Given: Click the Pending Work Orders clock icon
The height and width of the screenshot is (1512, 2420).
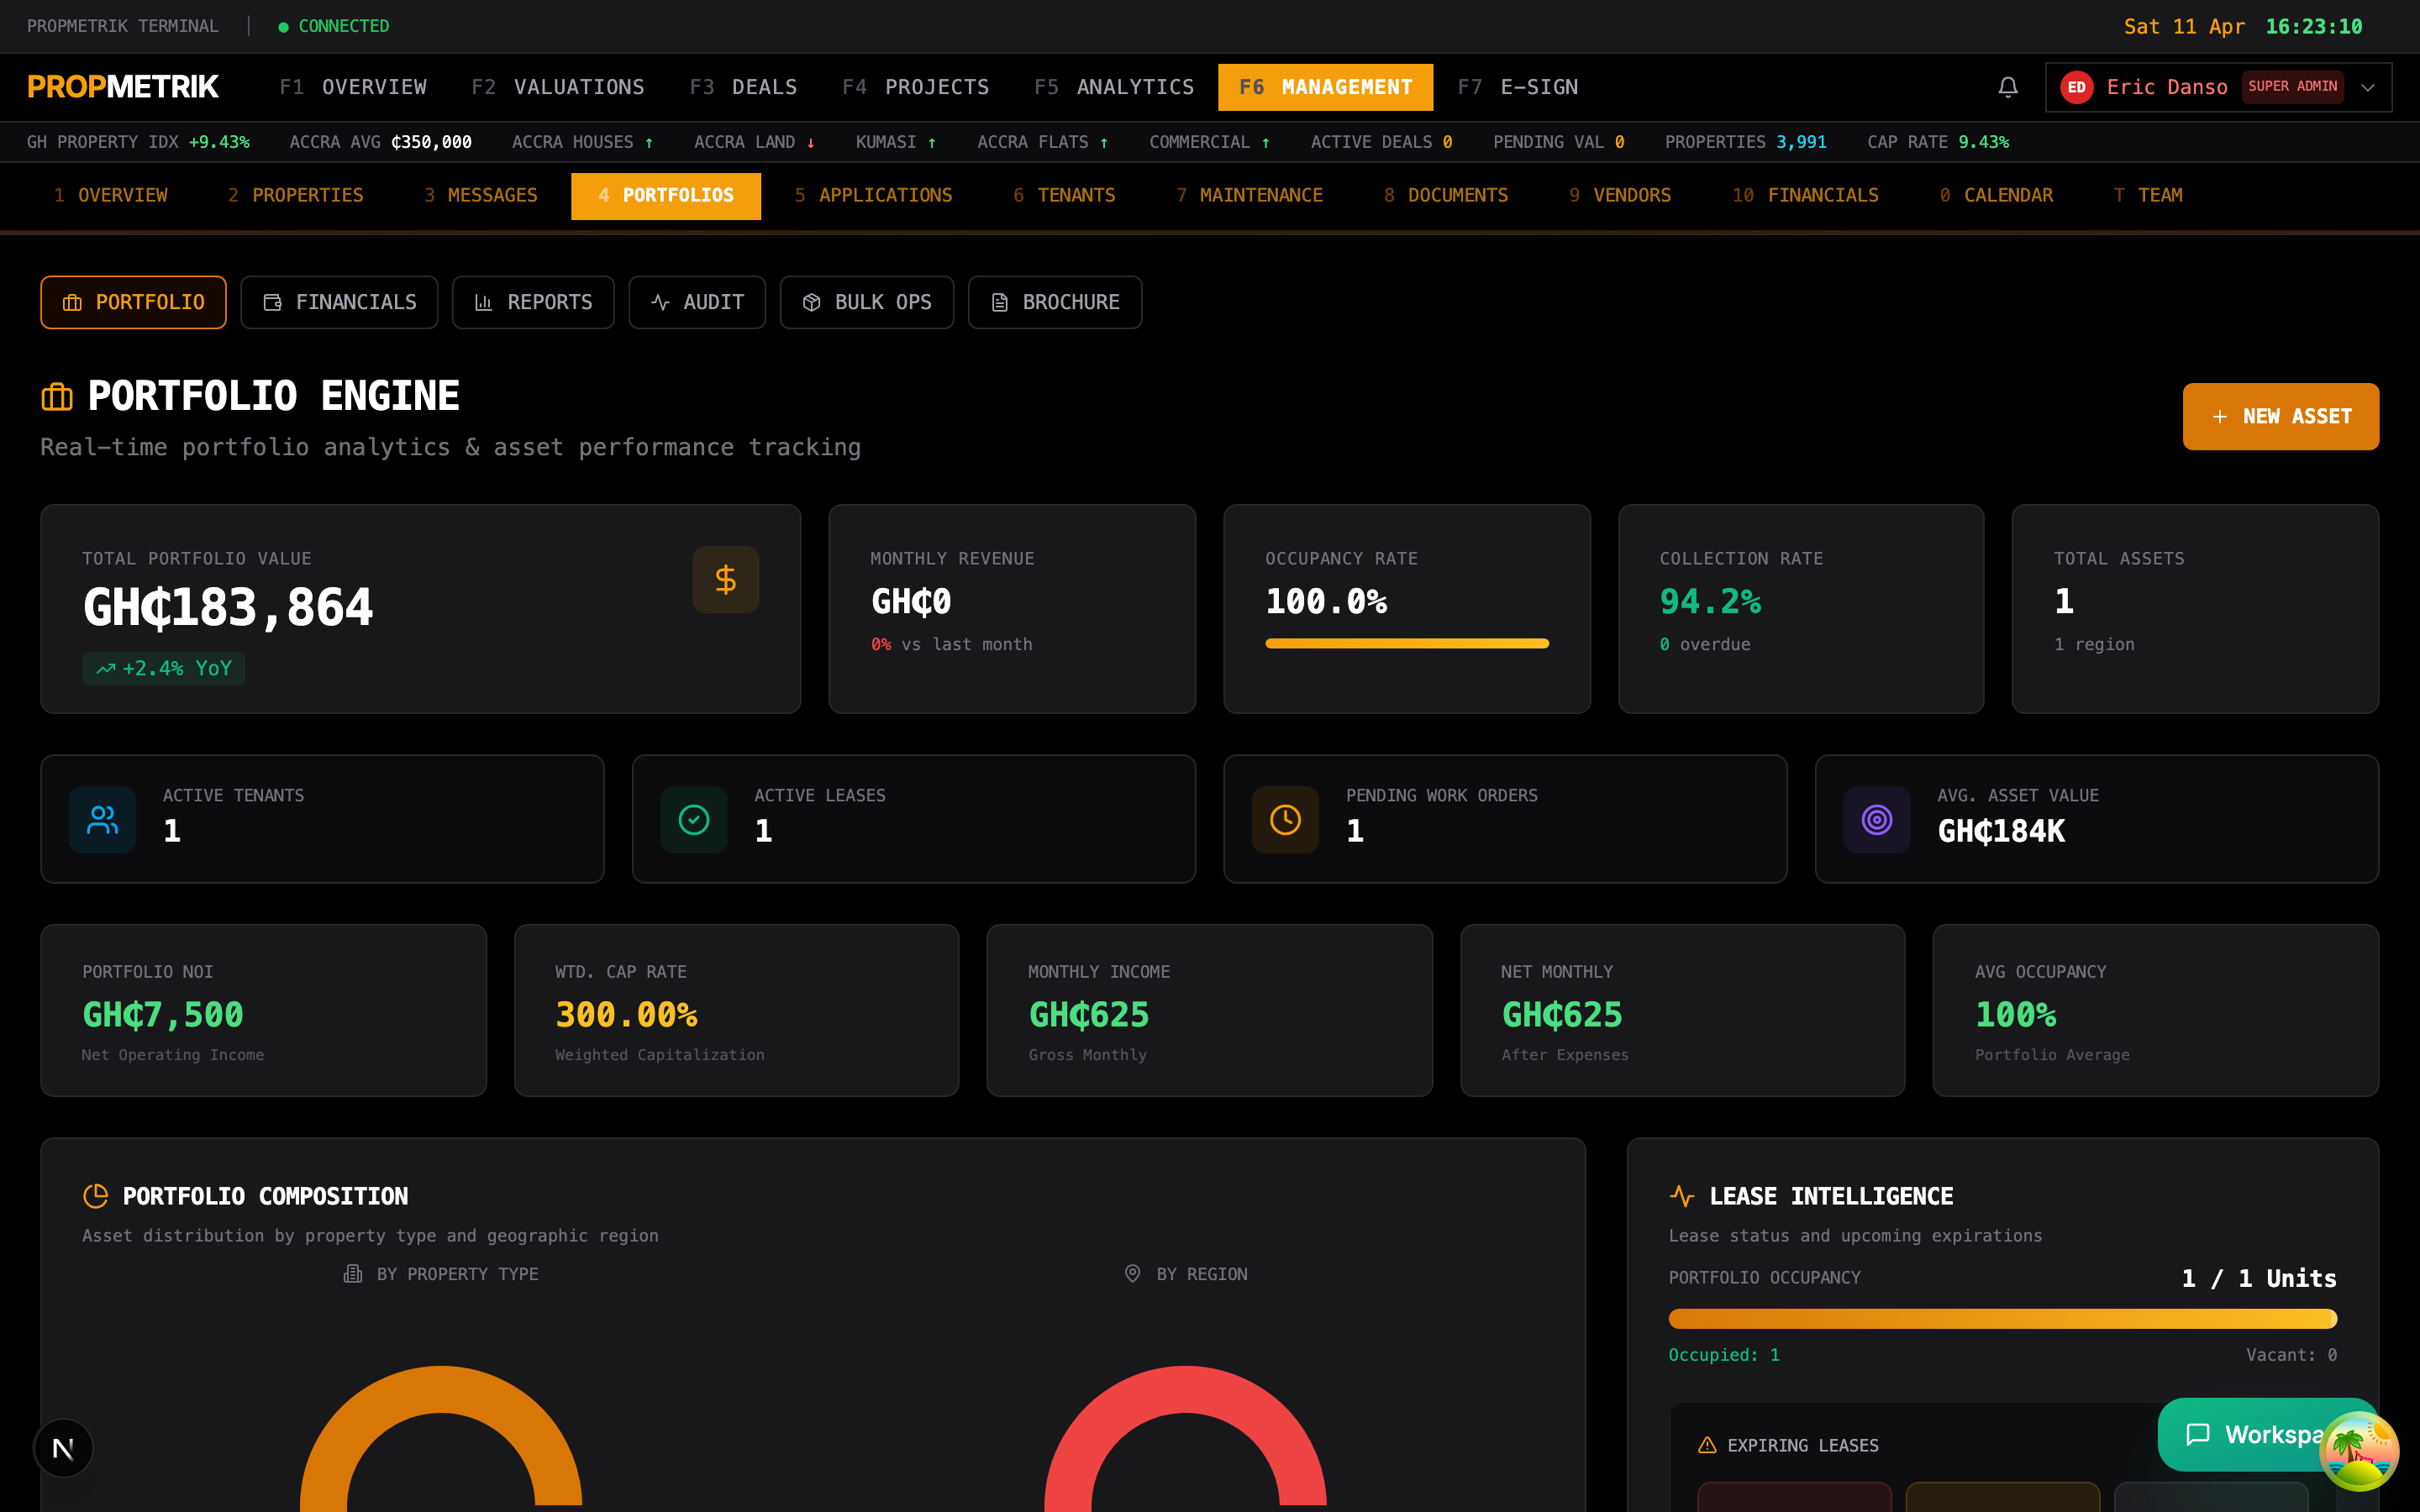Looking at the screenshot, I should [1285, 820].
